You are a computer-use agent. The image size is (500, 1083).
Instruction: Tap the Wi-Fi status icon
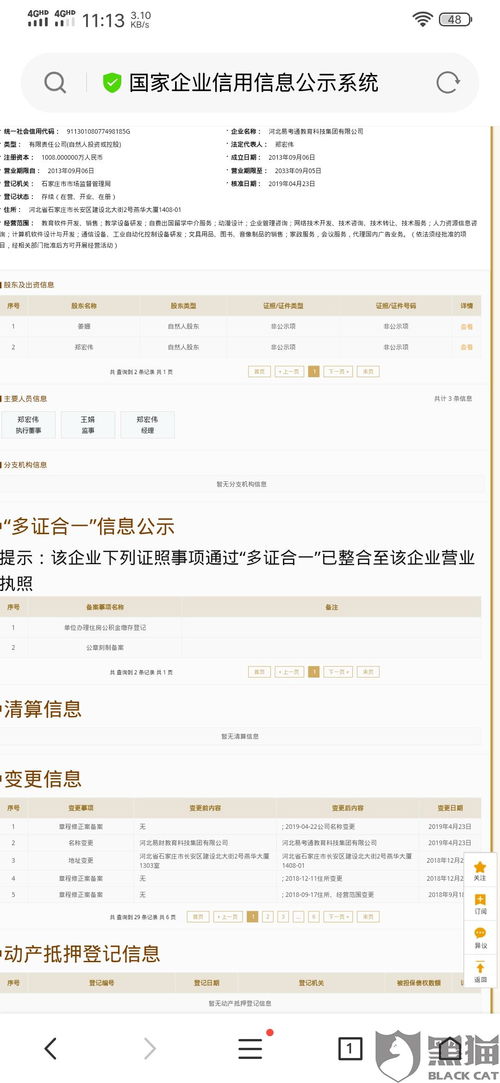pyautogui.click(x=422, y=19)
